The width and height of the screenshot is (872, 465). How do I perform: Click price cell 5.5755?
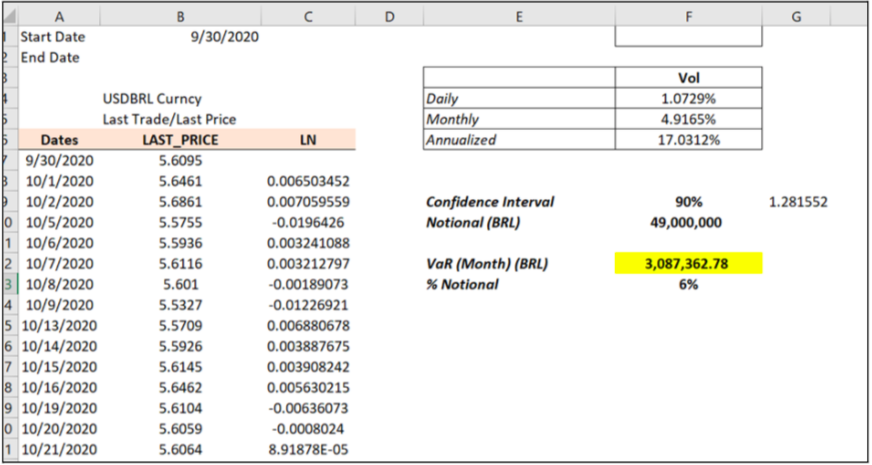[x=181, y=222]
